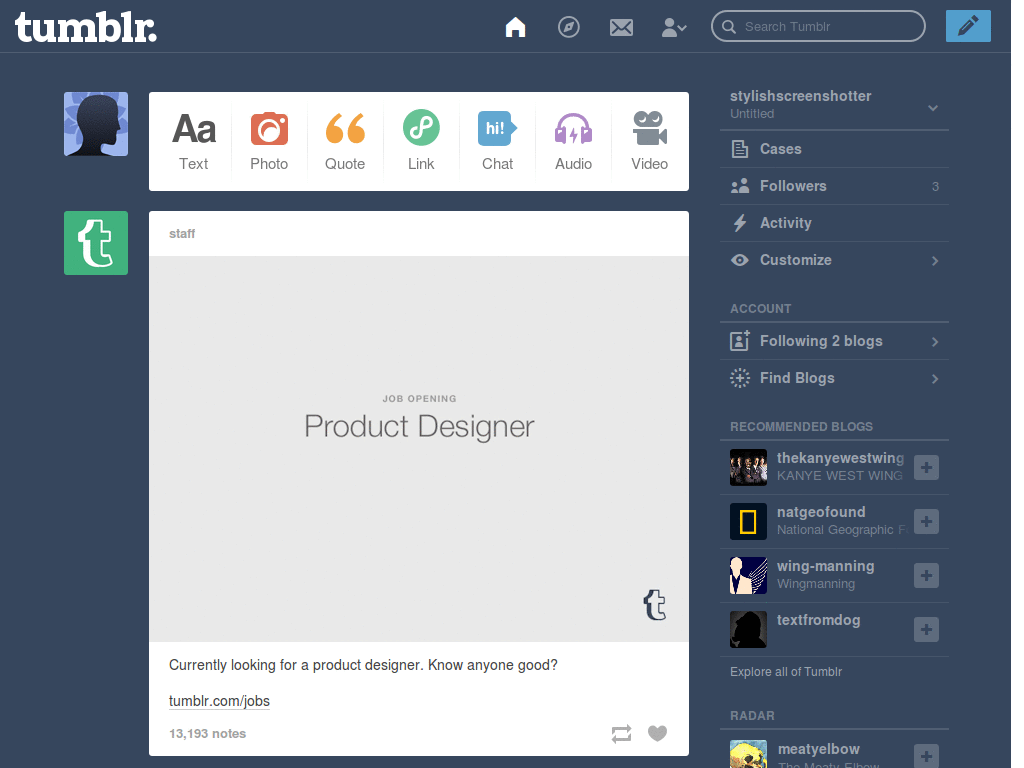Create a new Video post

pyautogui.click(x=649, y=141)
